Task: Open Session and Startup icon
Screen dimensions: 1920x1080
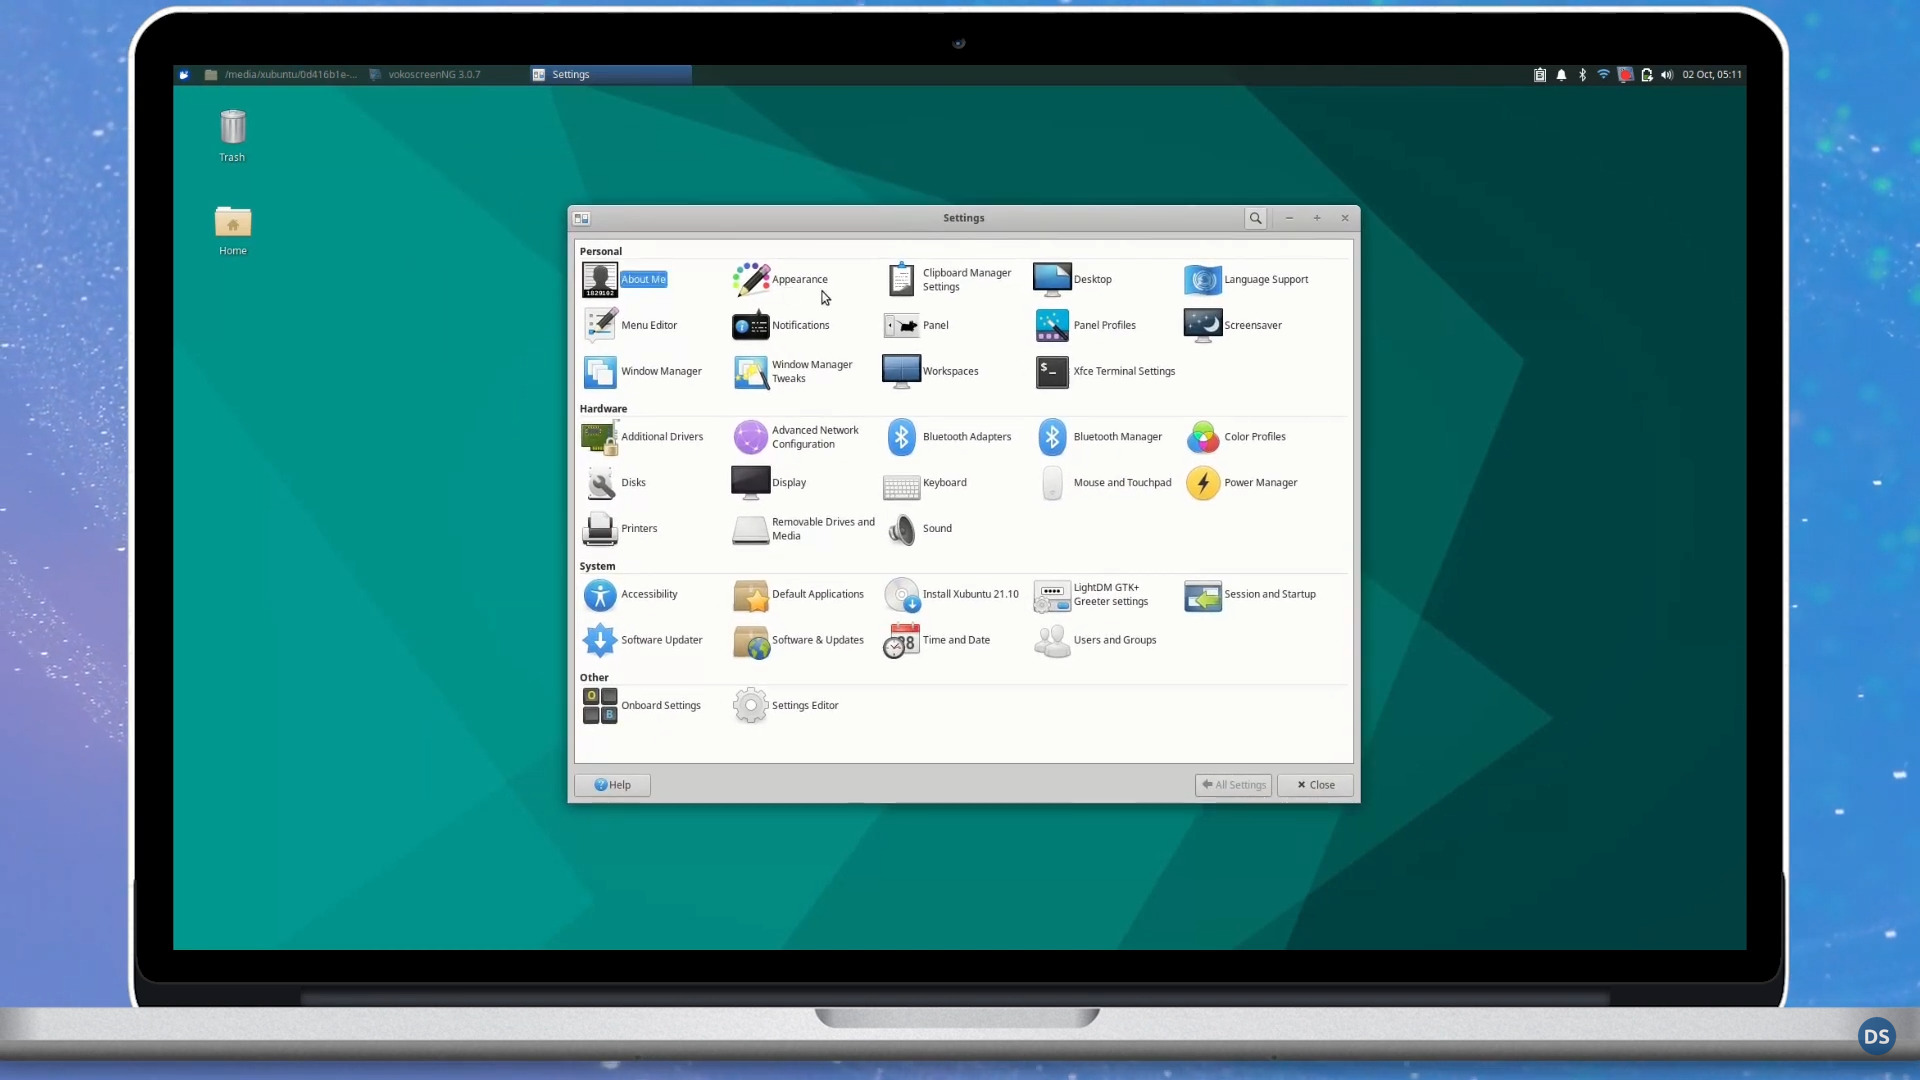Action: click(1203, 595)
